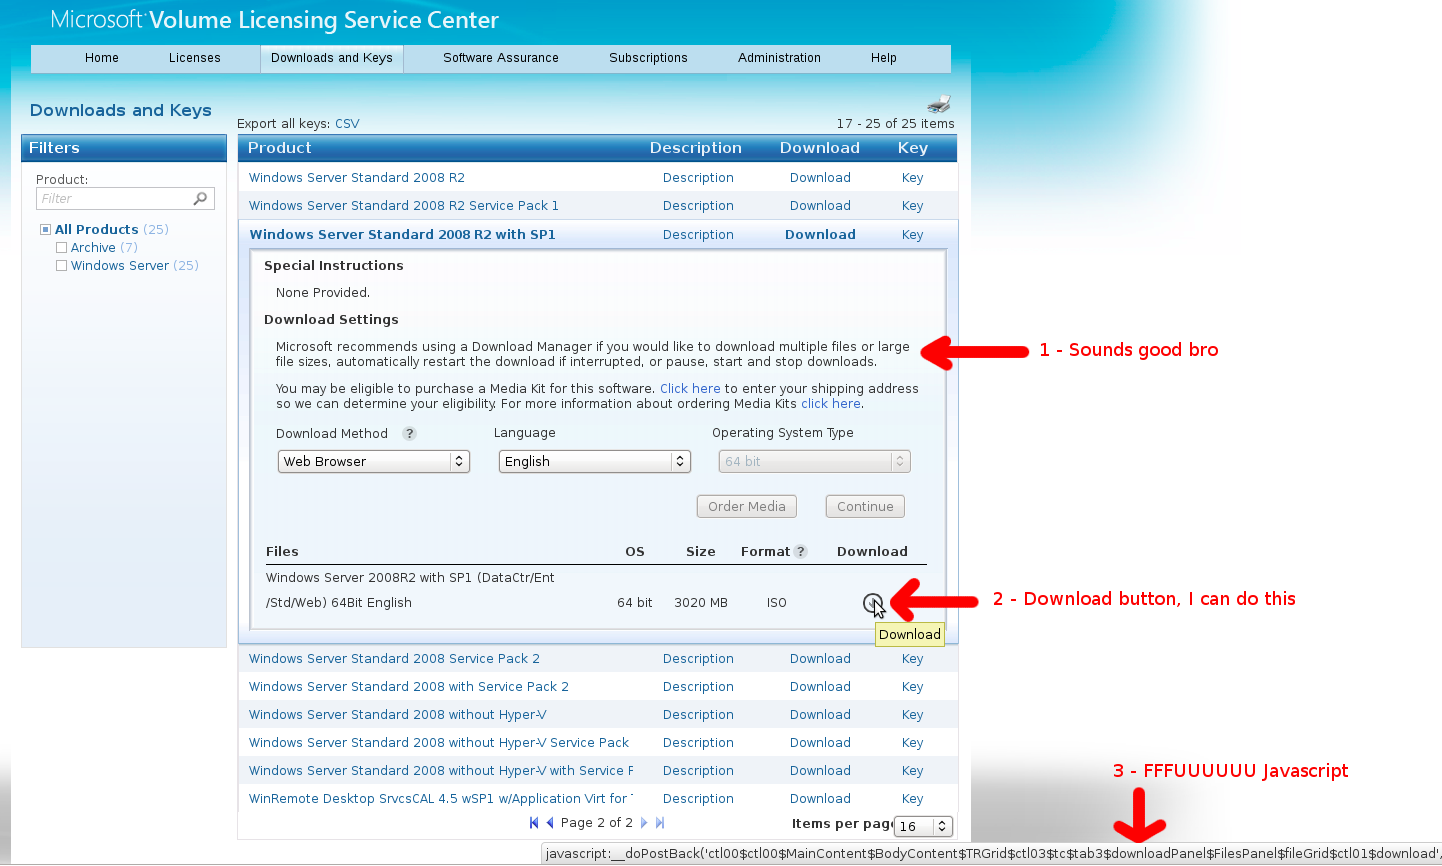Open the Licenses menu tab
1442x866 pixels.
(195, 58)
